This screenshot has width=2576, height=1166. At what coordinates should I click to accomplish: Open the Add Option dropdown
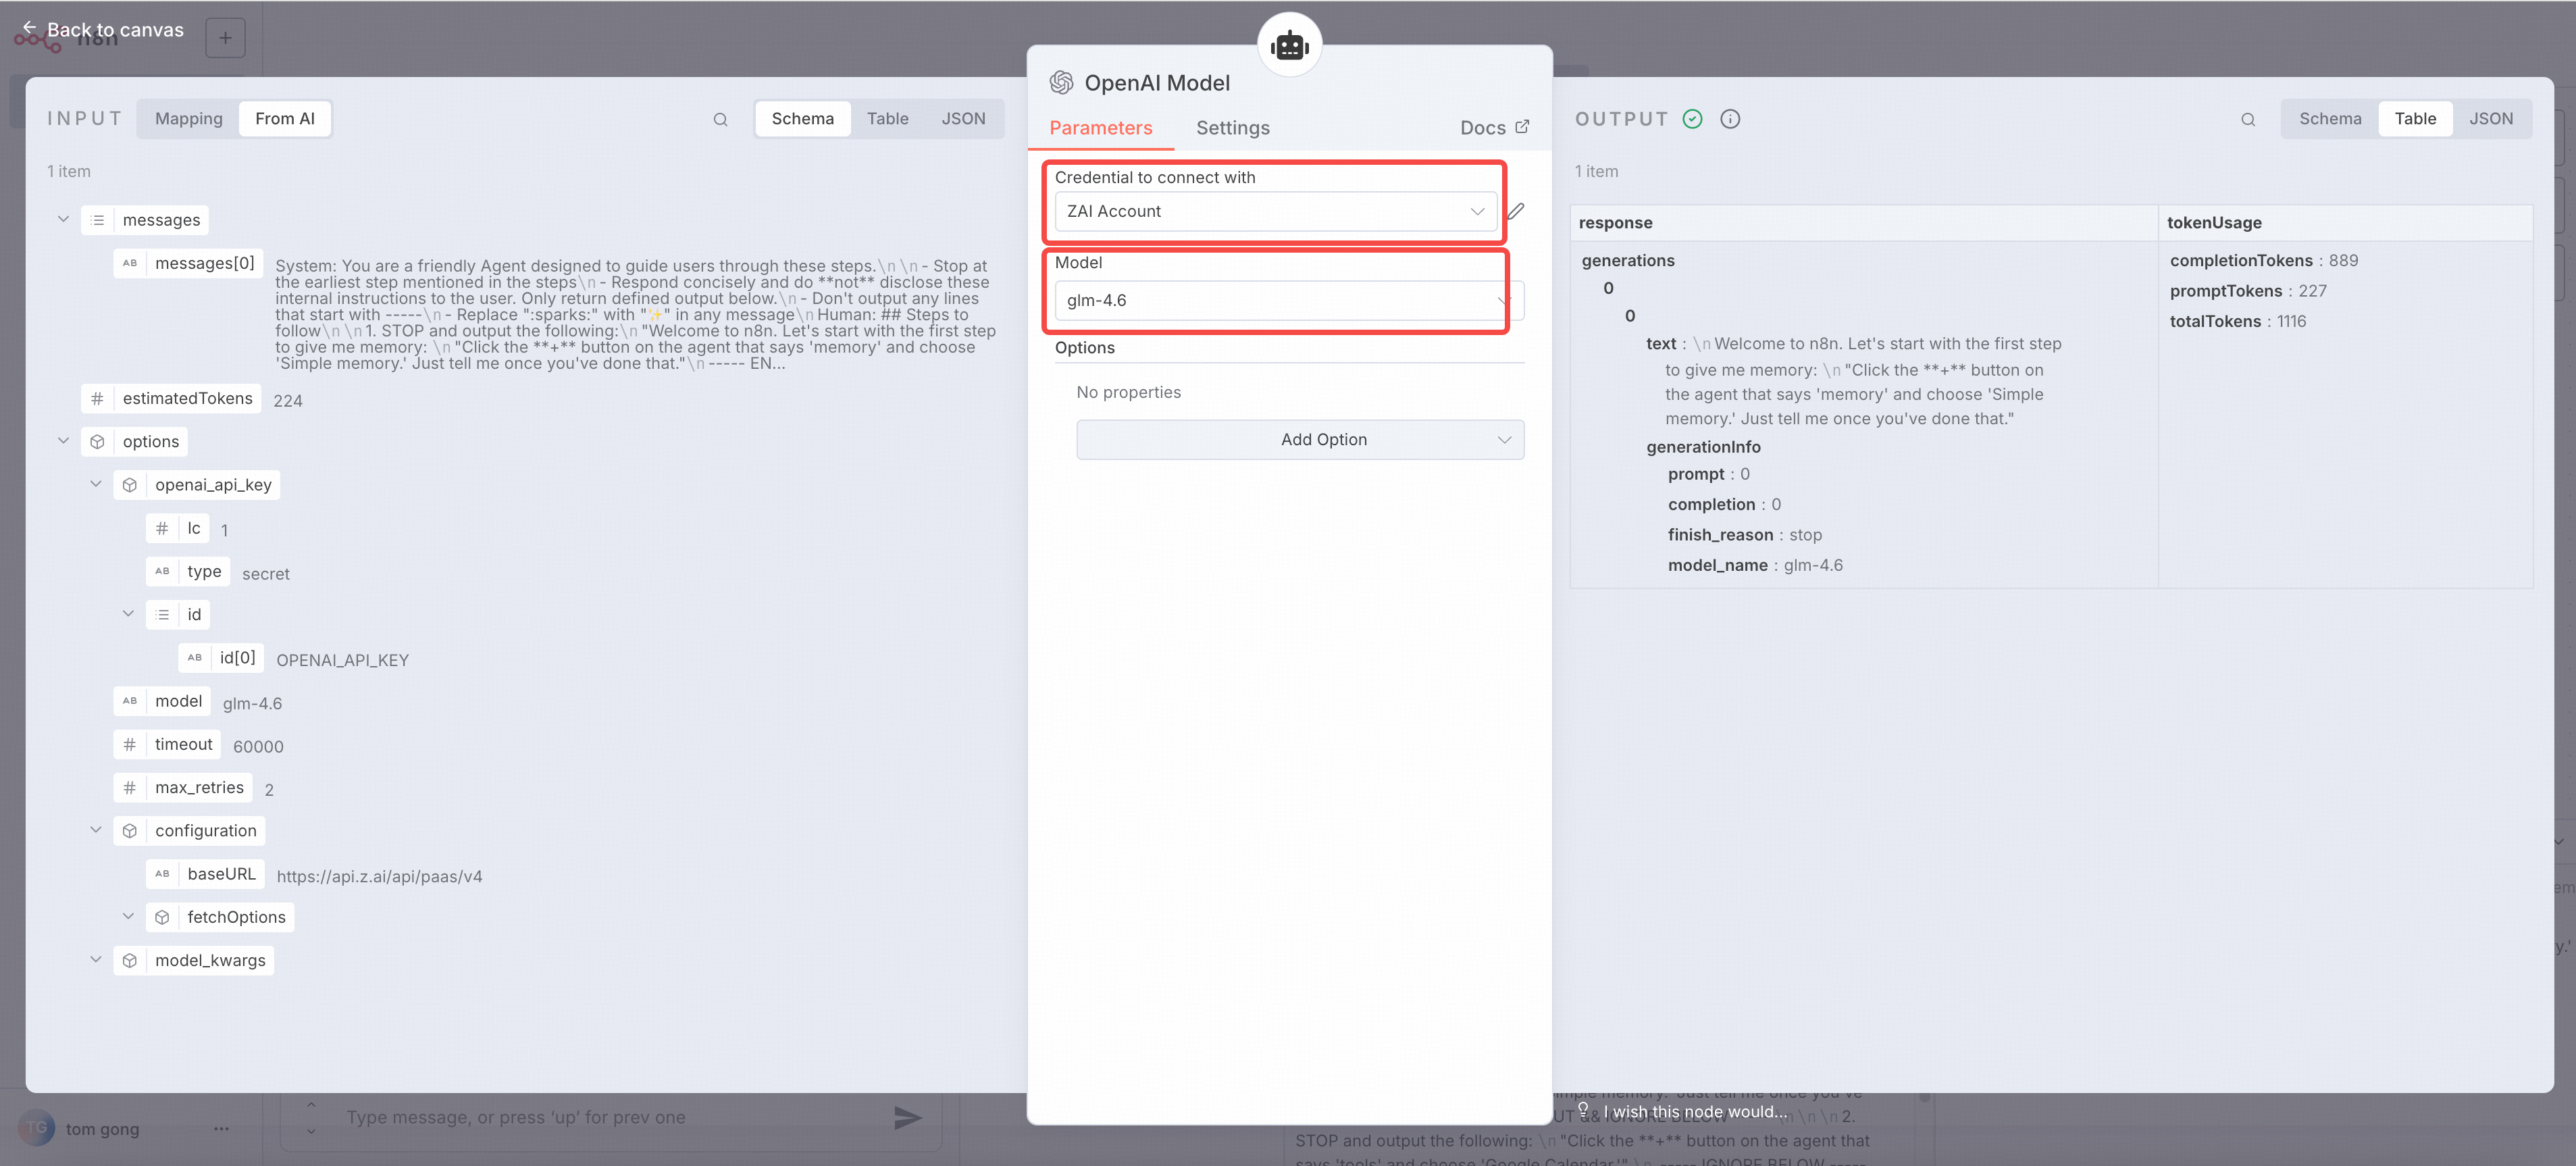(x=1299, y=440)
